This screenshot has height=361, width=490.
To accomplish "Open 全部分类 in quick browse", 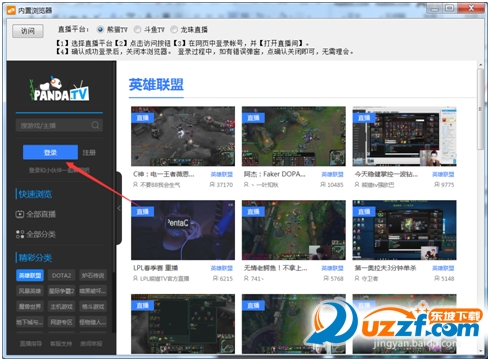I will (x=36, y=234).
